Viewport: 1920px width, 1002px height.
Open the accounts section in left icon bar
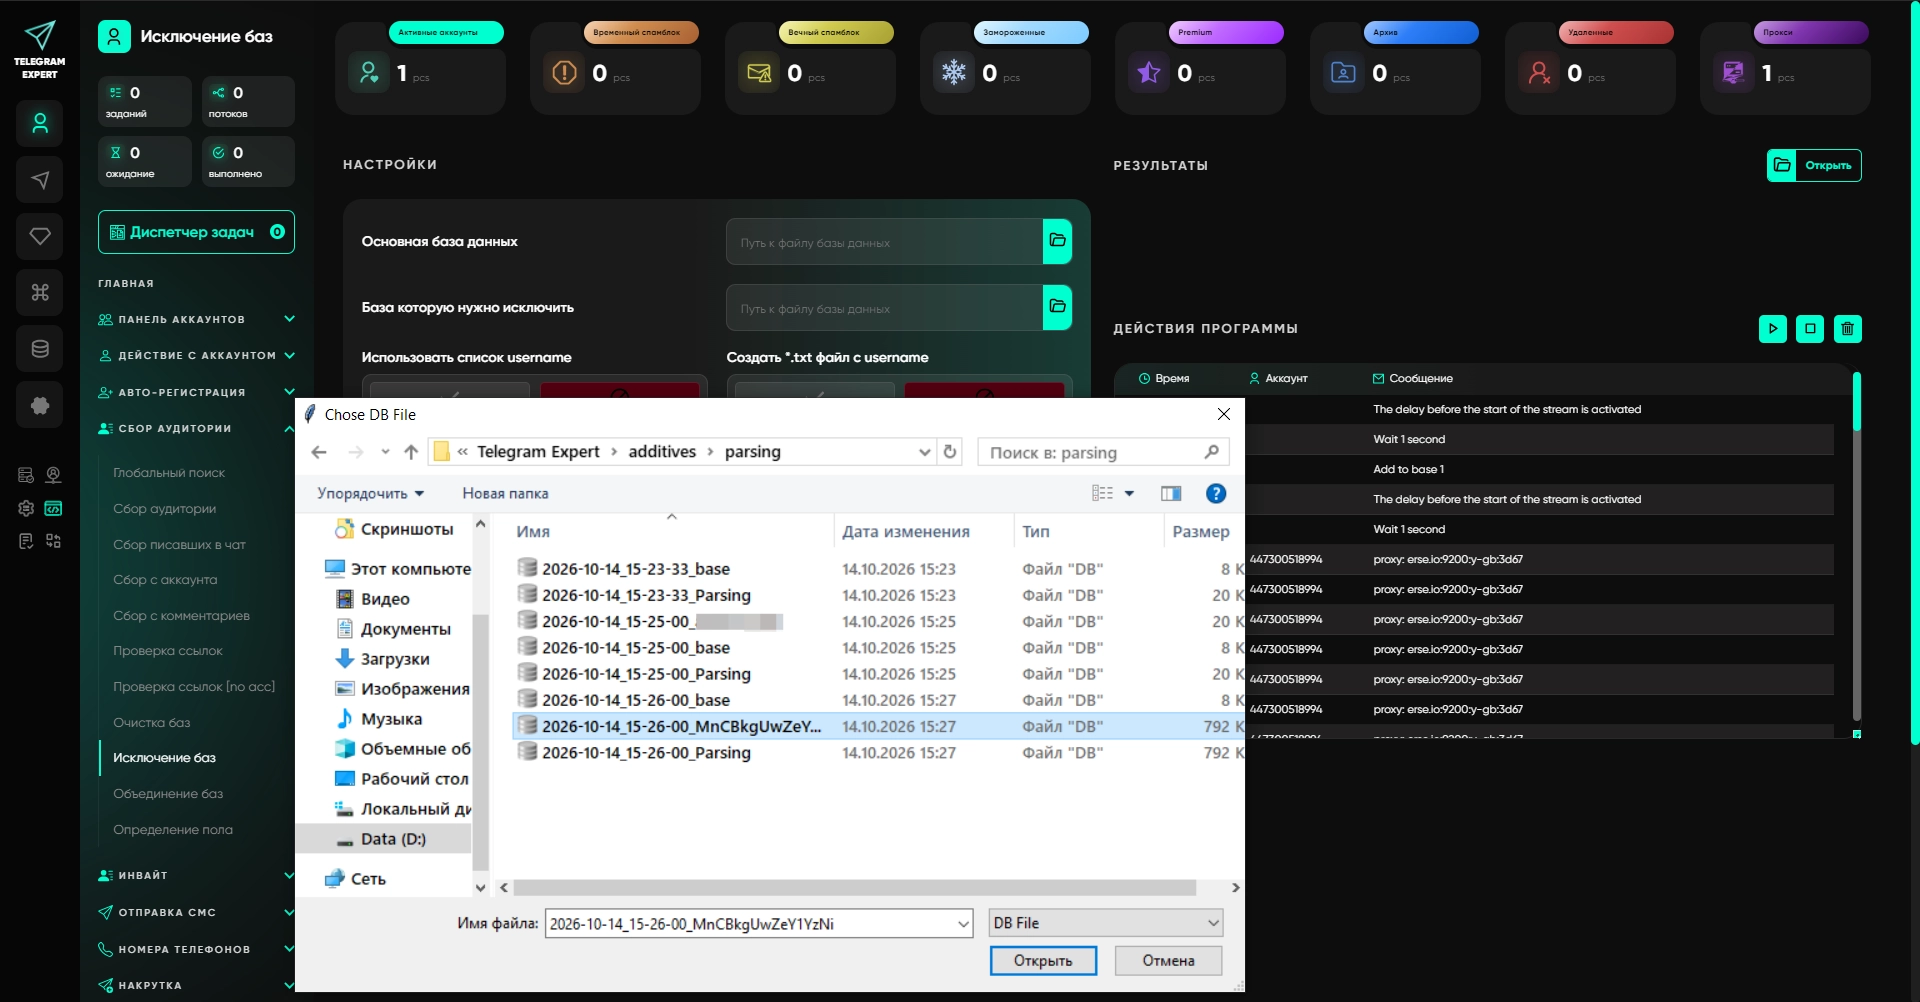40,124
